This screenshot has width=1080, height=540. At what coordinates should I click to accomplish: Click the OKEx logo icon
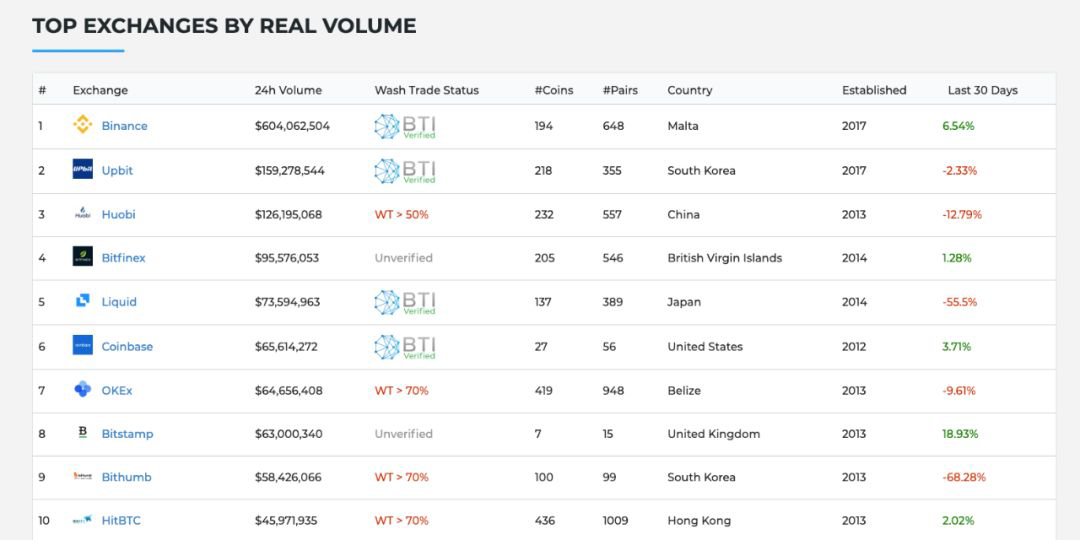[x=83, y=390]
